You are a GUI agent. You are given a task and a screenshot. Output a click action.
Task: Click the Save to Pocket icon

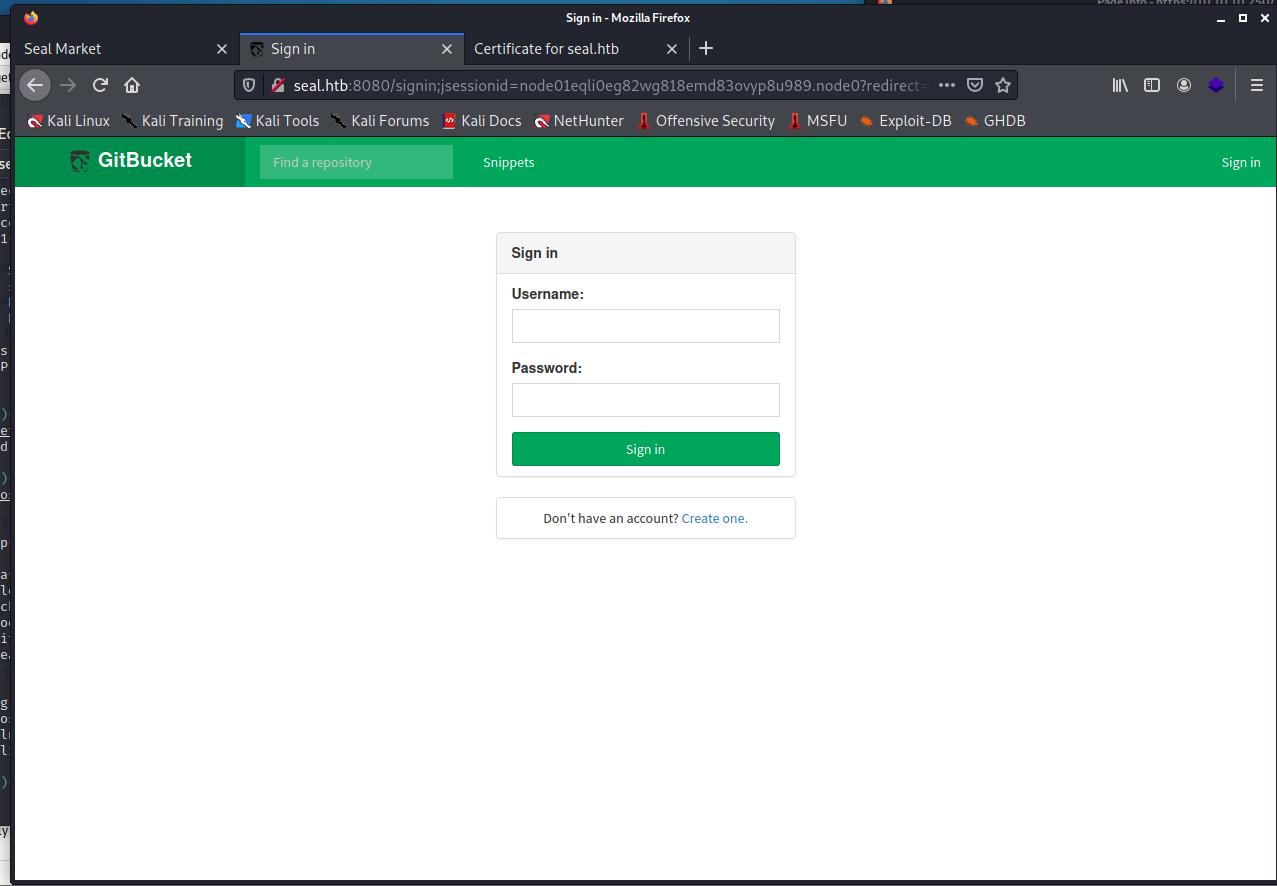[975, 85]
